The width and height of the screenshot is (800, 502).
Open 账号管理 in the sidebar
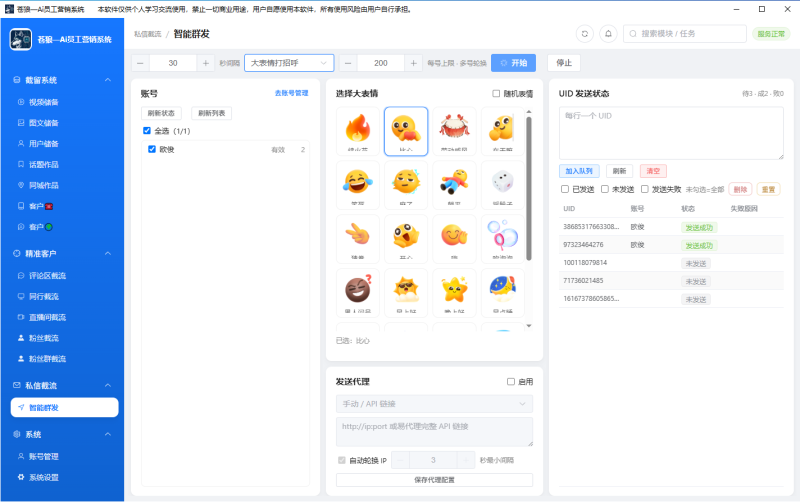click(43, 457)
